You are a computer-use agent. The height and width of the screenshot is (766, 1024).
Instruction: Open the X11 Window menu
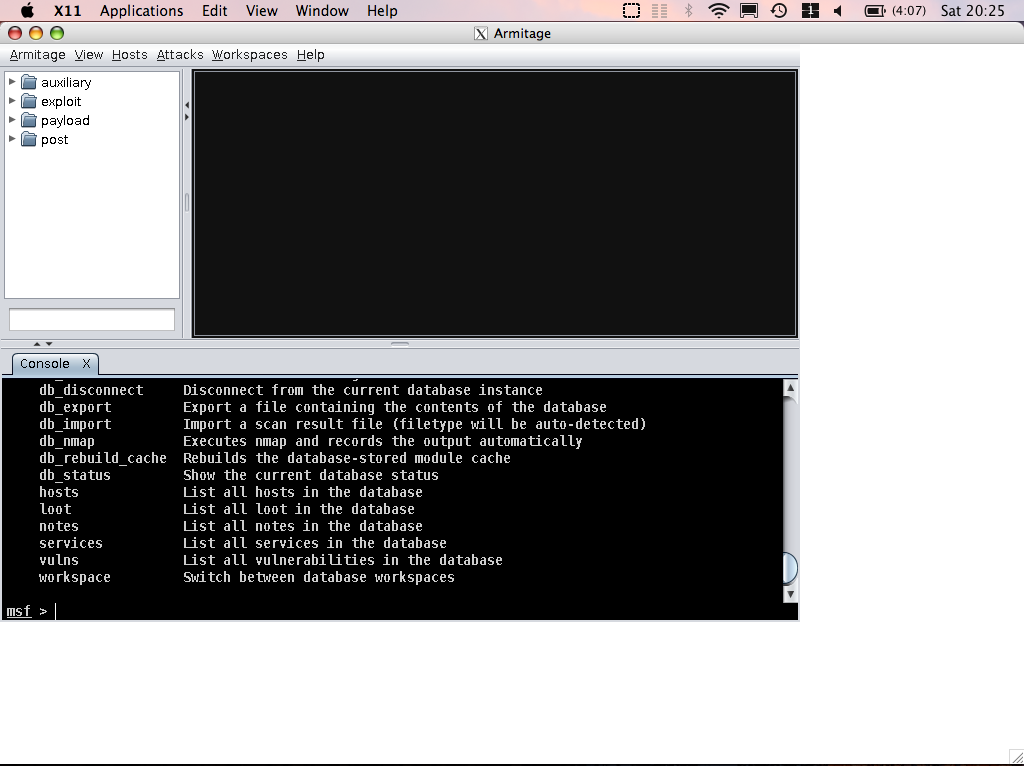[x=322, y=11]
